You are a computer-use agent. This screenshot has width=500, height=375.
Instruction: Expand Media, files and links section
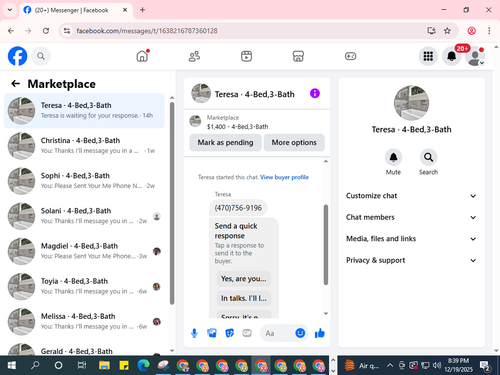411,239
